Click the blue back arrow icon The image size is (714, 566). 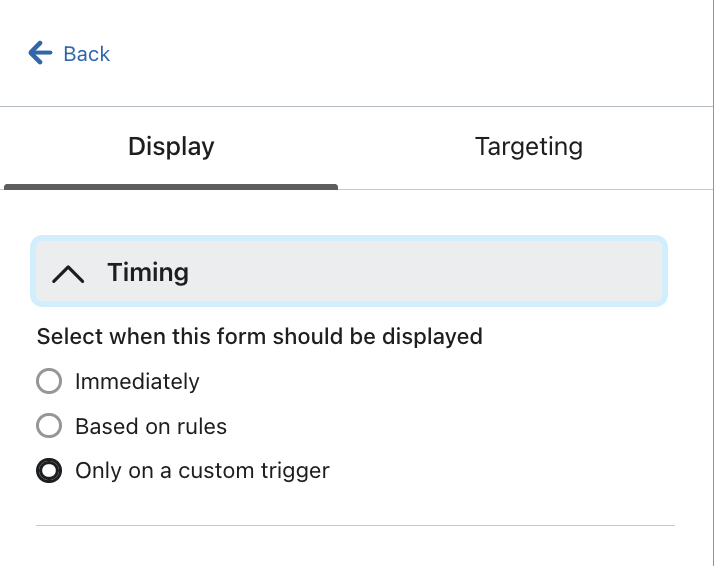40,53
